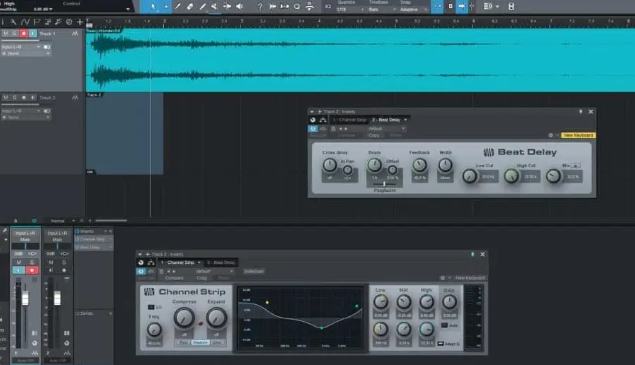Image resolution: width=635 pixels, height=365 pixels.
Task: Click Compare in Channel Strip window
Action: [x=174, y=278]
